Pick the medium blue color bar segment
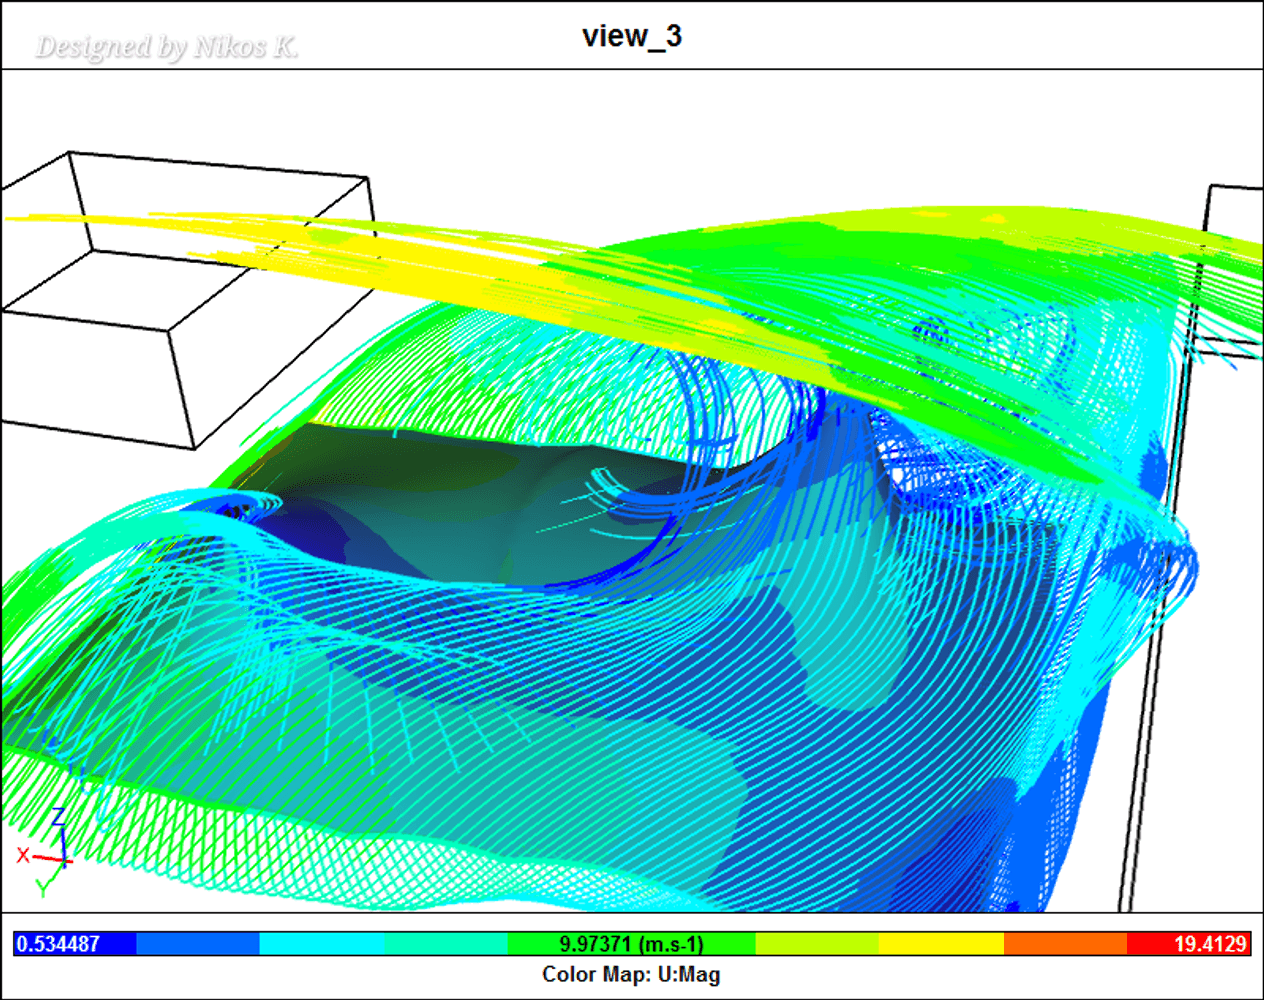 (x=197, y=944)
